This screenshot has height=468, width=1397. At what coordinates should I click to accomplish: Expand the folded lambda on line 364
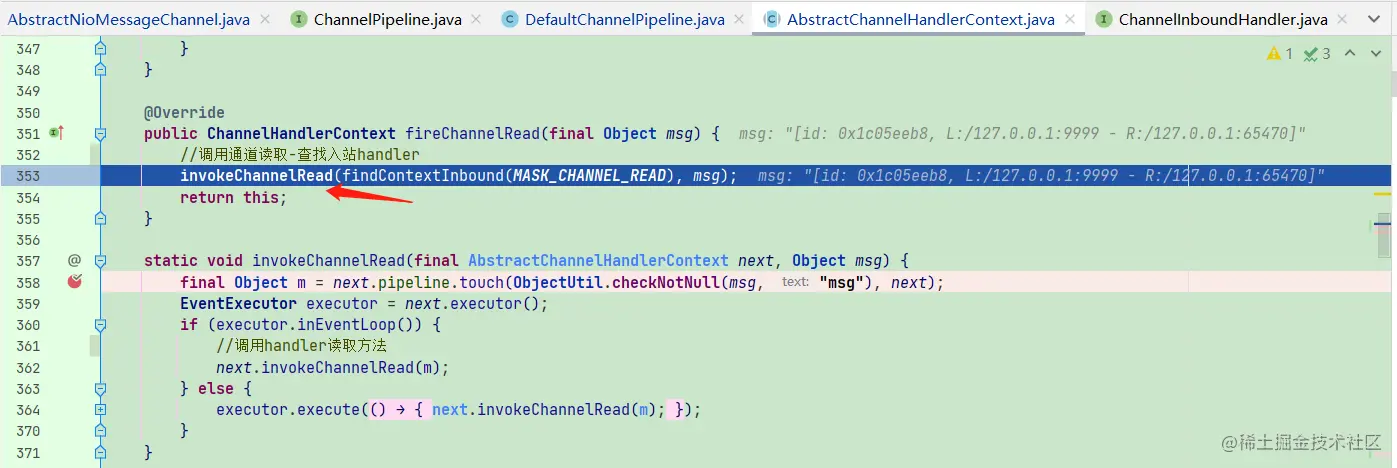click(x=100, y=409)
